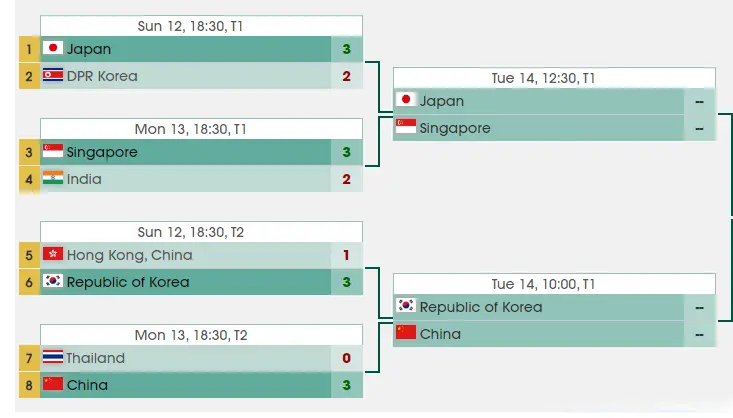The height and width of the screenshot is (418, 733).
Task: Click the Thailand flag icon
Action: point(53,358)
